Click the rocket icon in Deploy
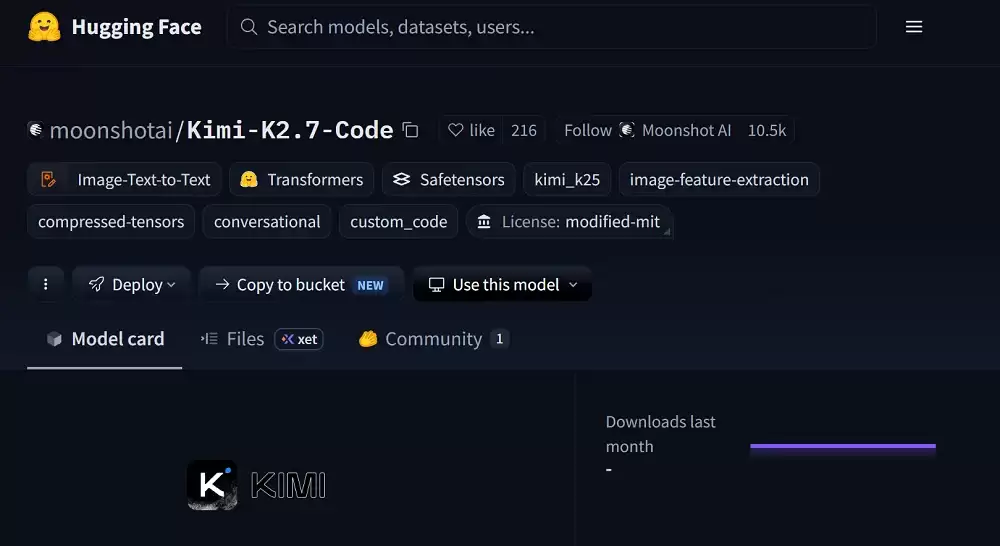The image size is (1000, 546). tap(96, 284)
